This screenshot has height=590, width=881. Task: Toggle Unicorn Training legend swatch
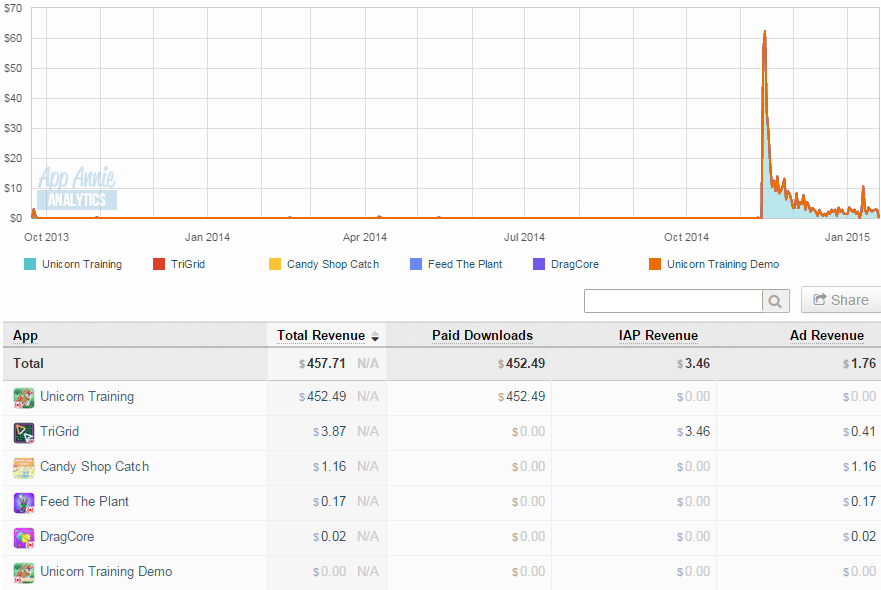pyautogui.click(x=30, y=264)
